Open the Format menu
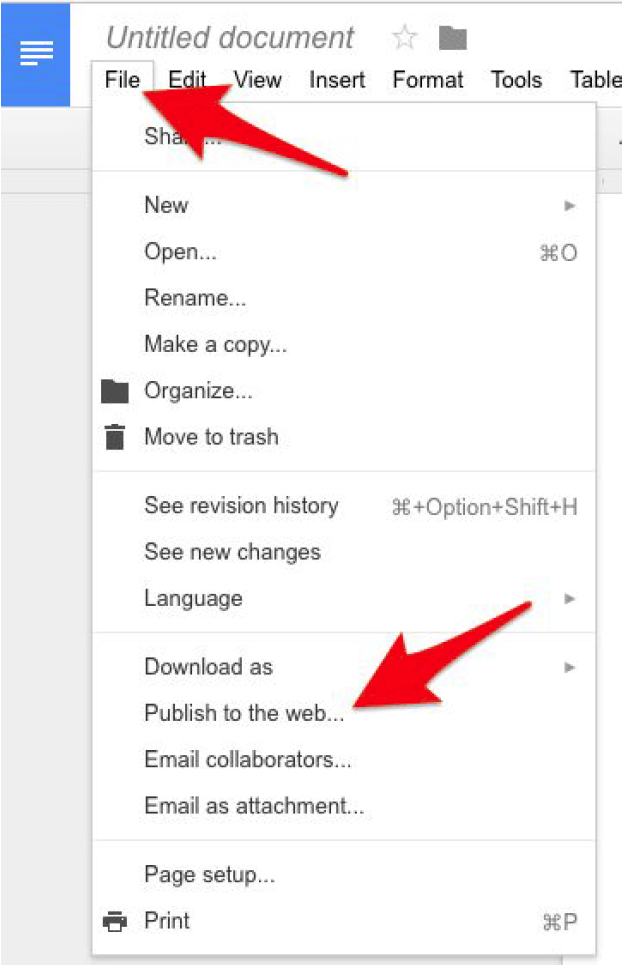Image resolution: width=624 pixels, height=968 pixels. [428, 80]
